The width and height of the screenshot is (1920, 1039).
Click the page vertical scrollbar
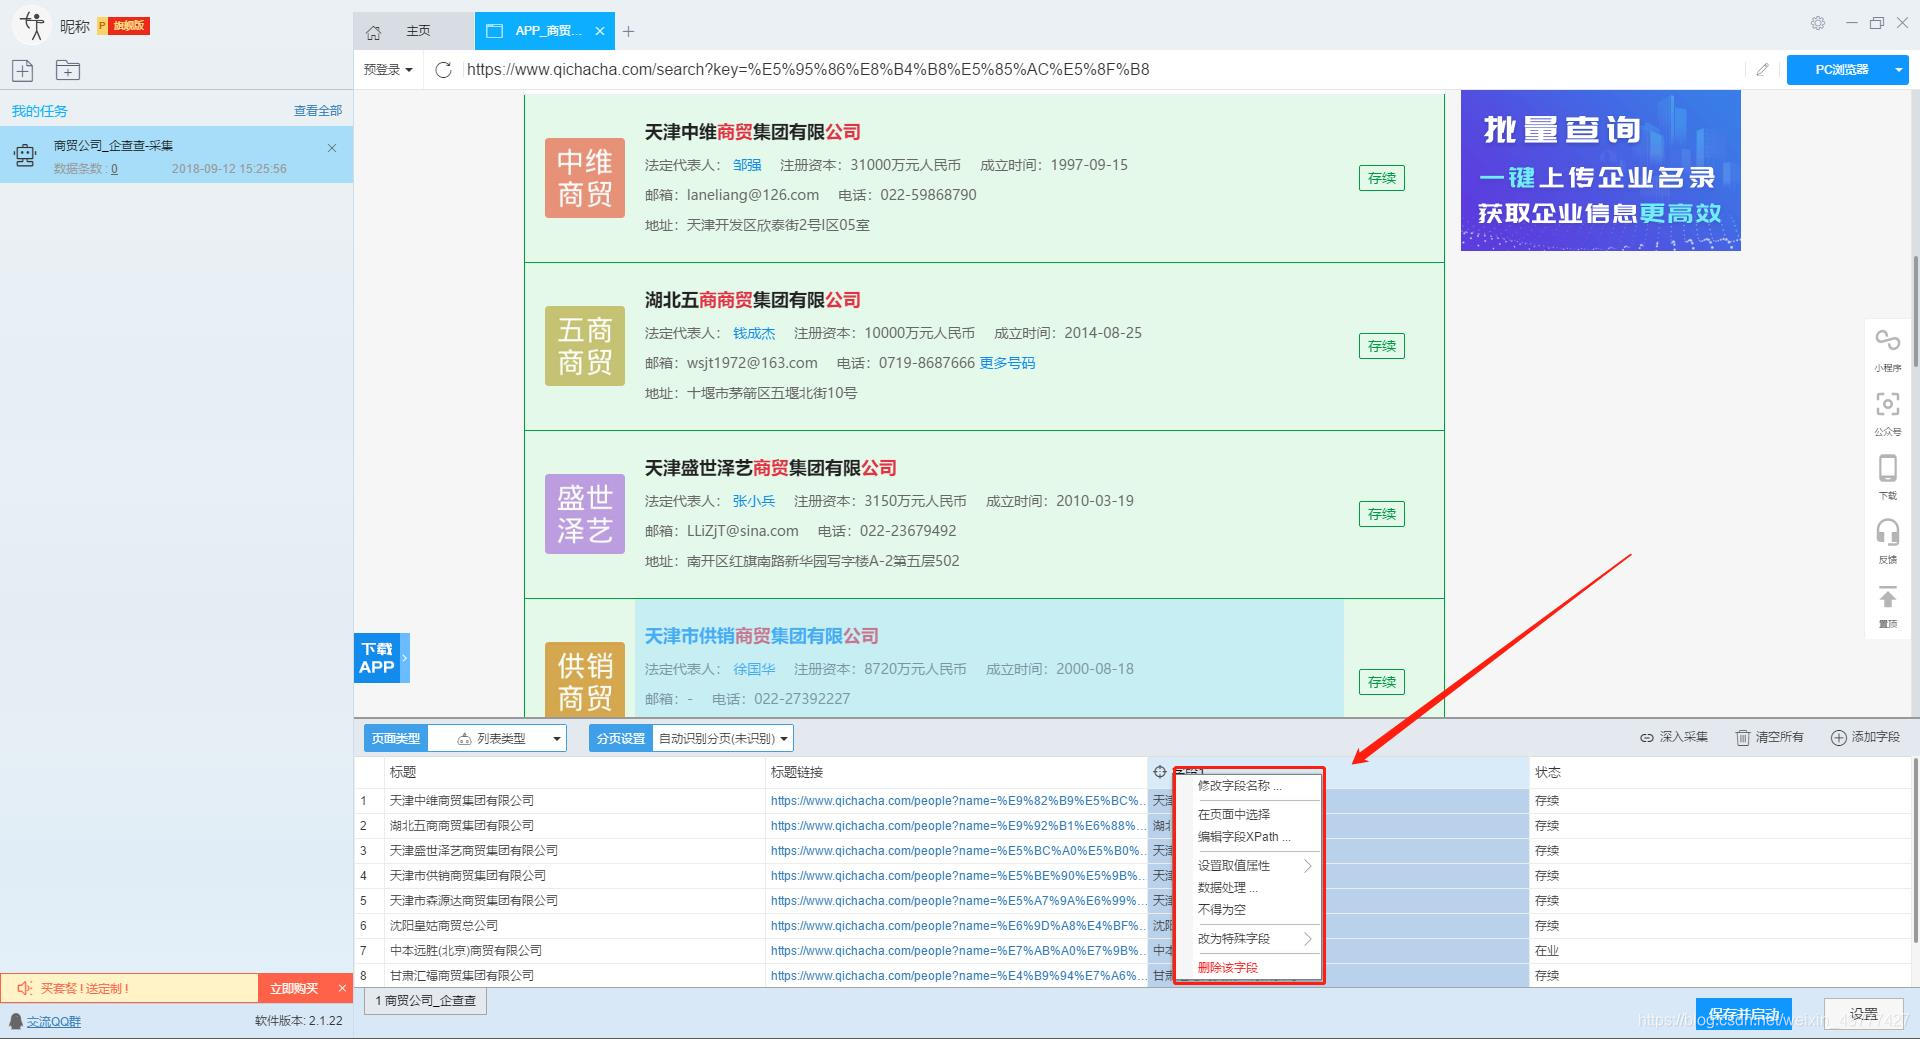1914,310
